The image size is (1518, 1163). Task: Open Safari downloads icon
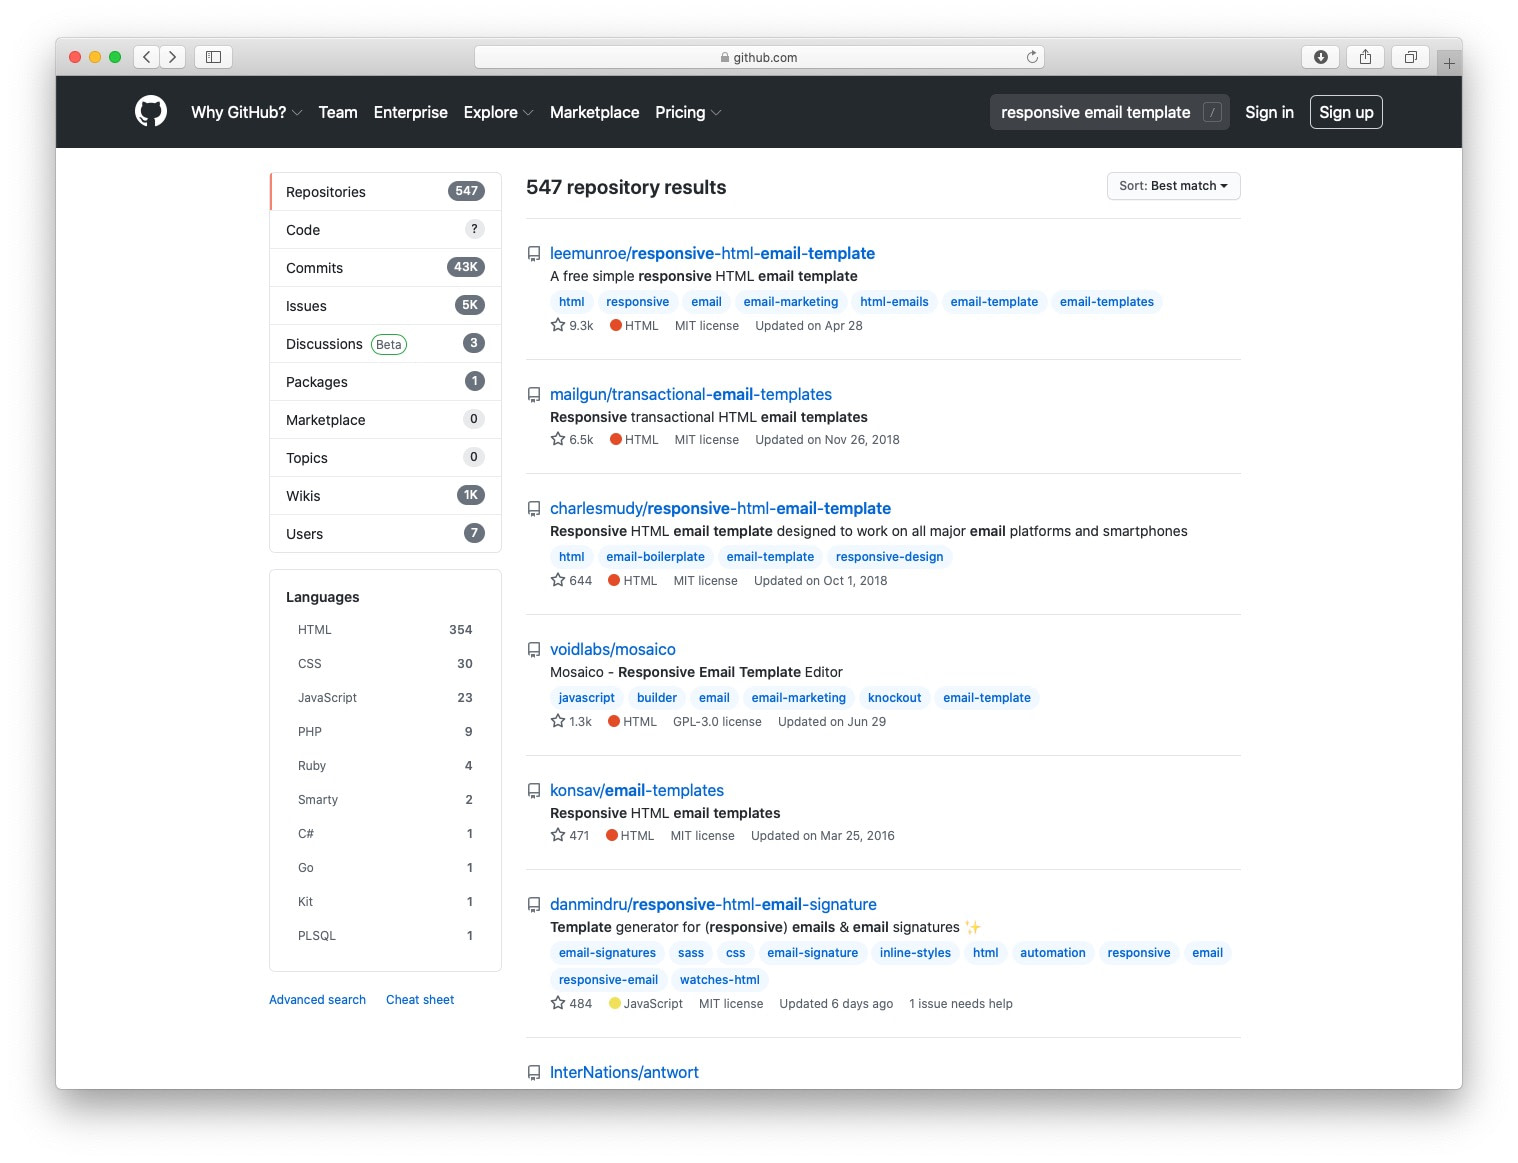point(1320,57)
